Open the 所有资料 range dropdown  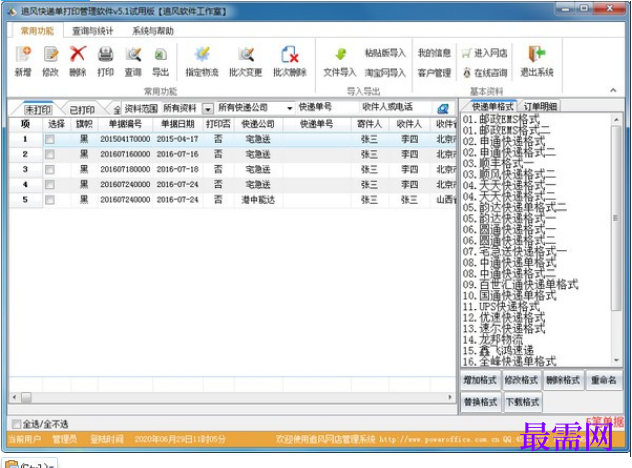207,108
